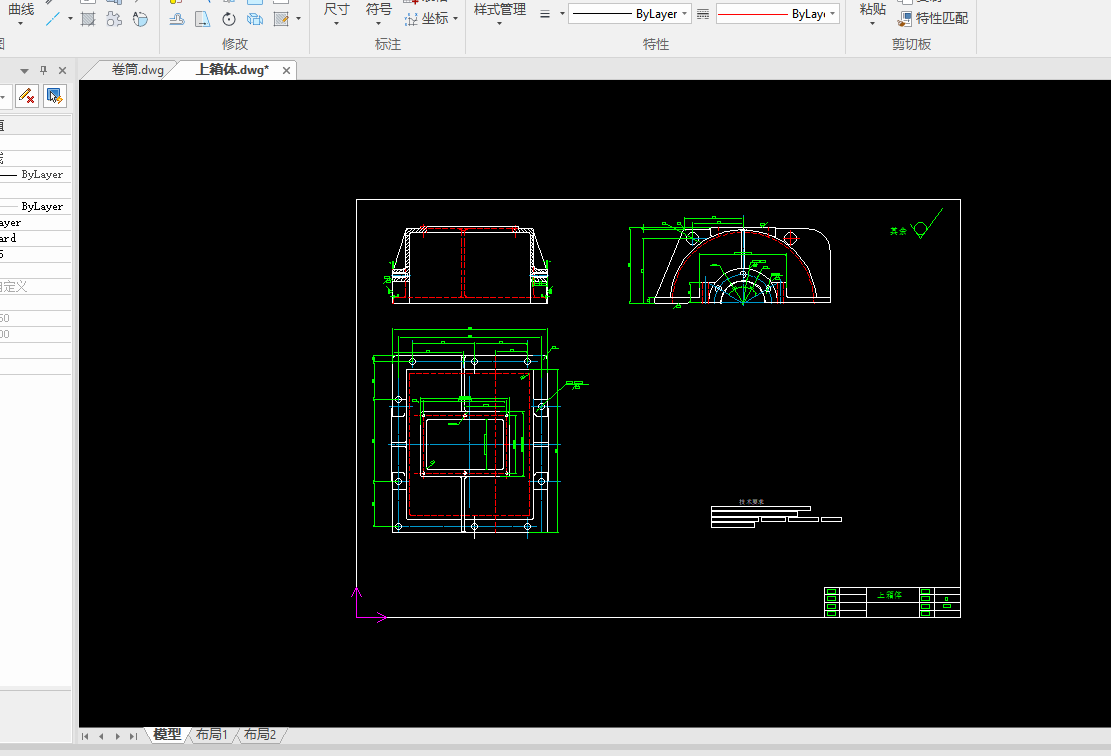The width and height of the screenshot is (1111, 756).
Task: Toggle auto-hide pin on properties panel
Action: pyautogui.click(x=43, y=70)
